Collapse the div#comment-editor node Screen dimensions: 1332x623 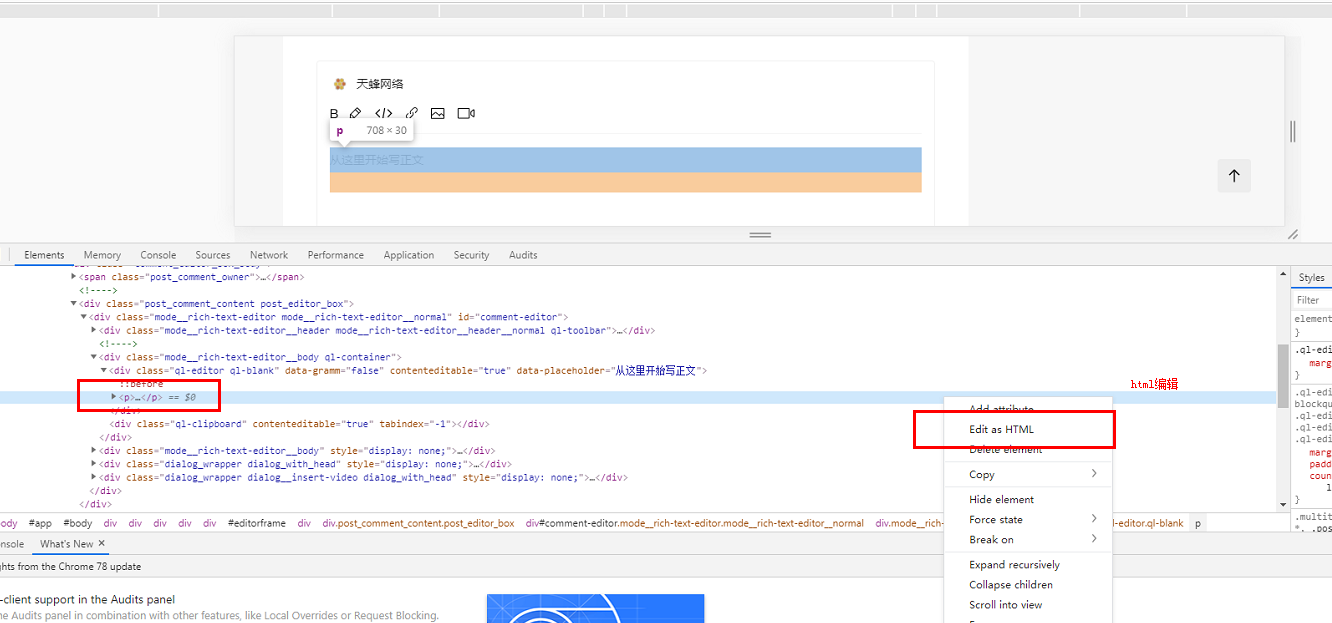(x=83, y=317)
